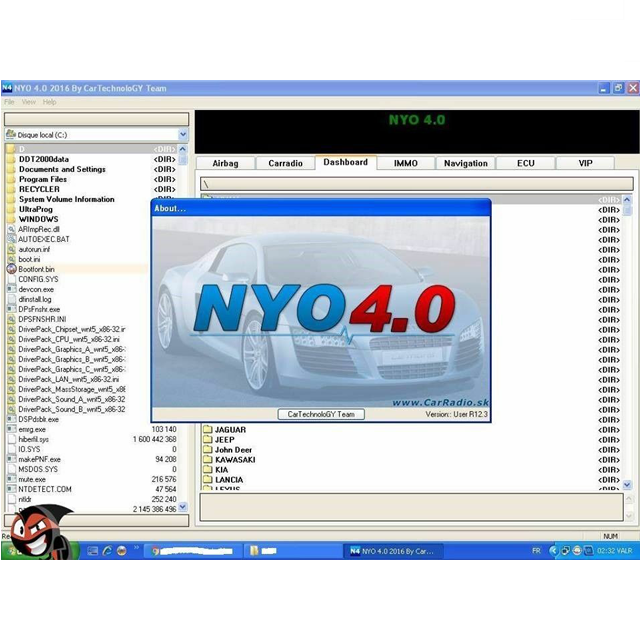
Task: Open the DDT2000data folder
Action: [44, 159]
